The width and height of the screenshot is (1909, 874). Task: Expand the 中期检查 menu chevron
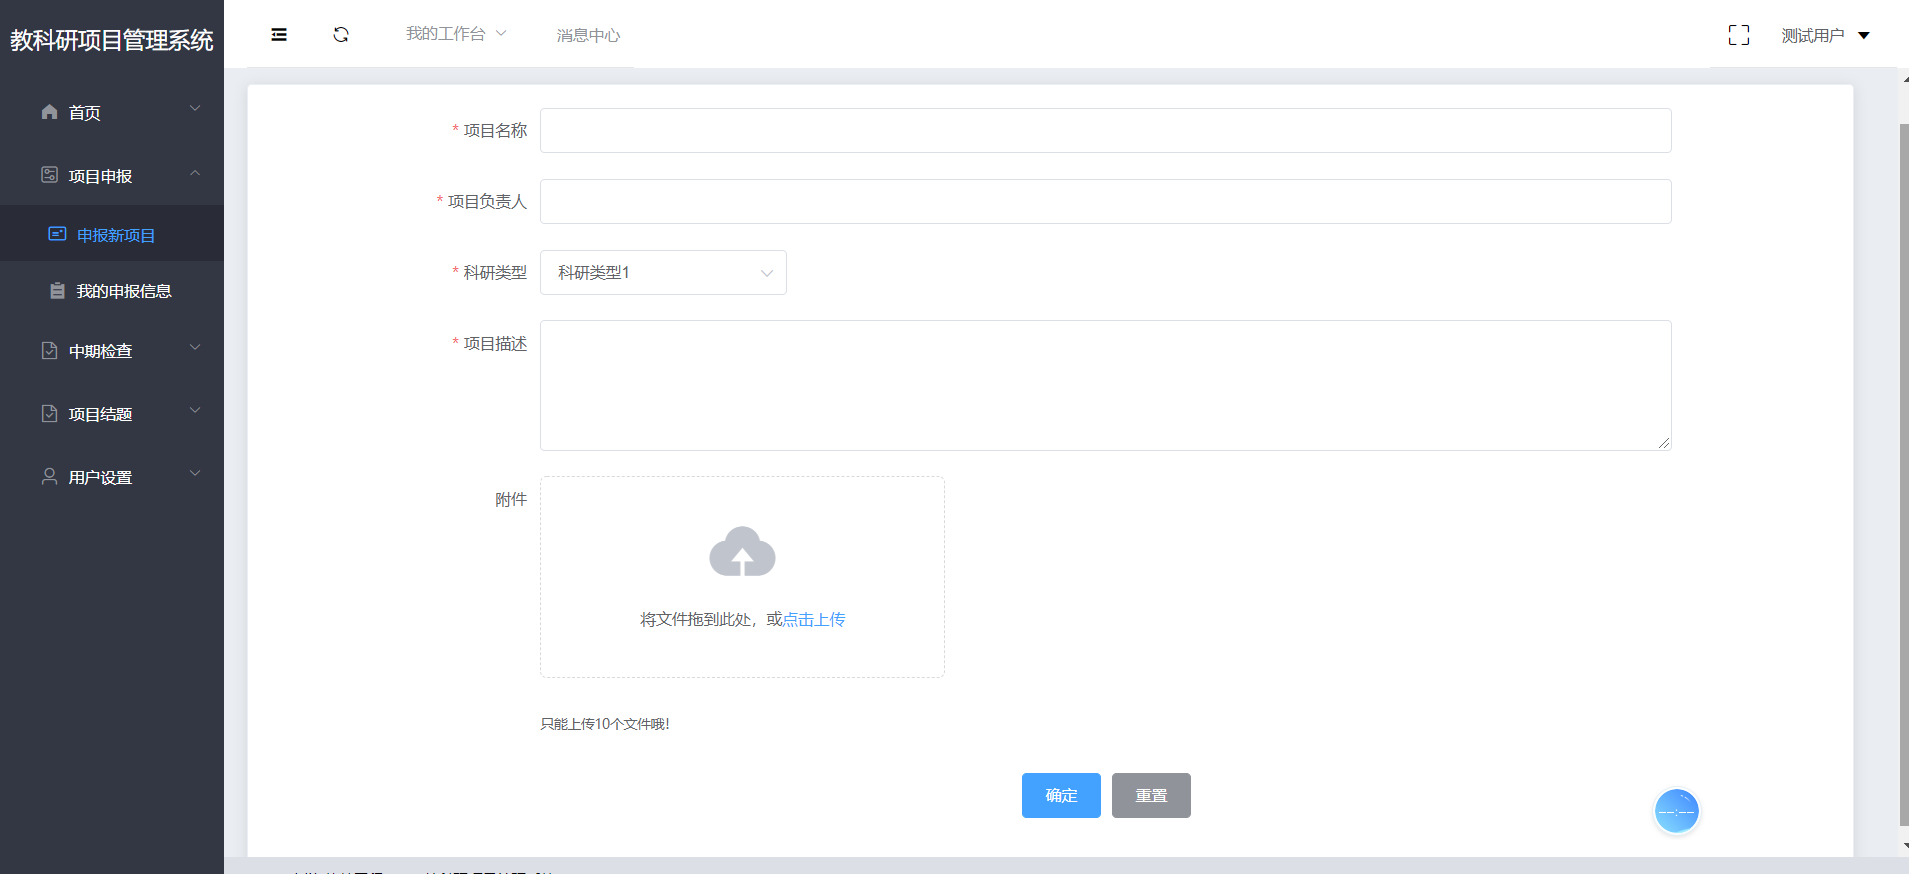(195, 347)
